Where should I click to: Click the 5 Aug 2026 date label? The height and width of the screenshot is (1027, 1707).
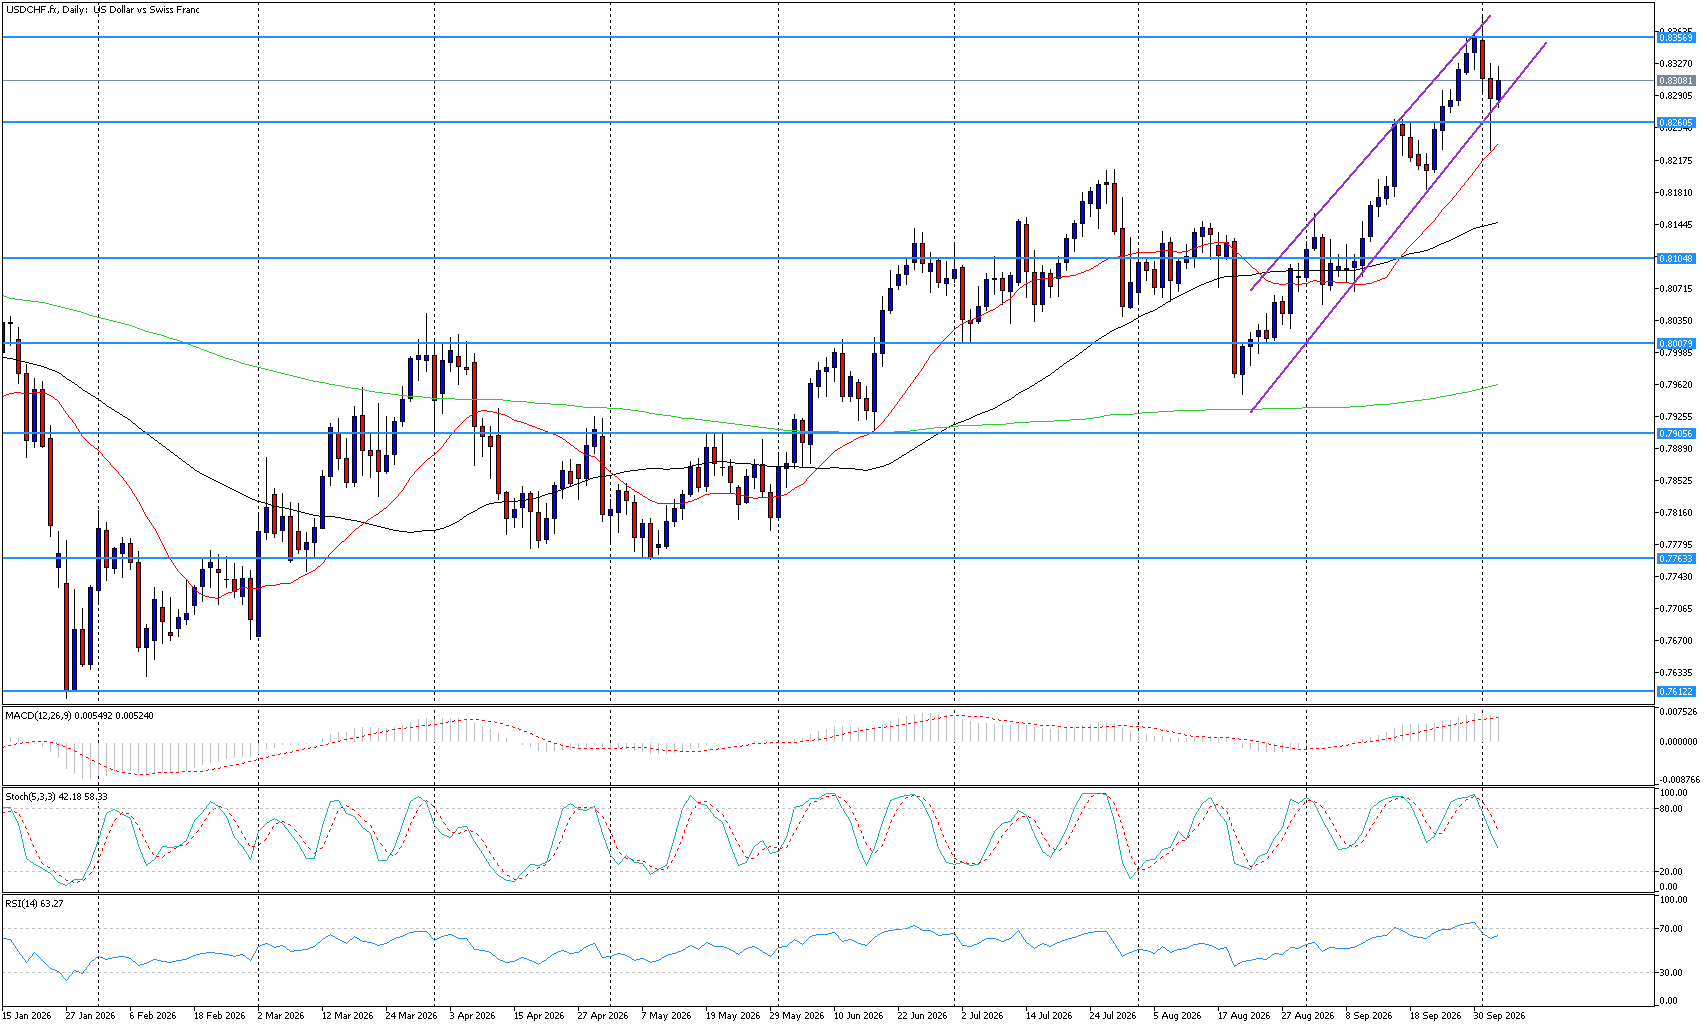1177,1015
